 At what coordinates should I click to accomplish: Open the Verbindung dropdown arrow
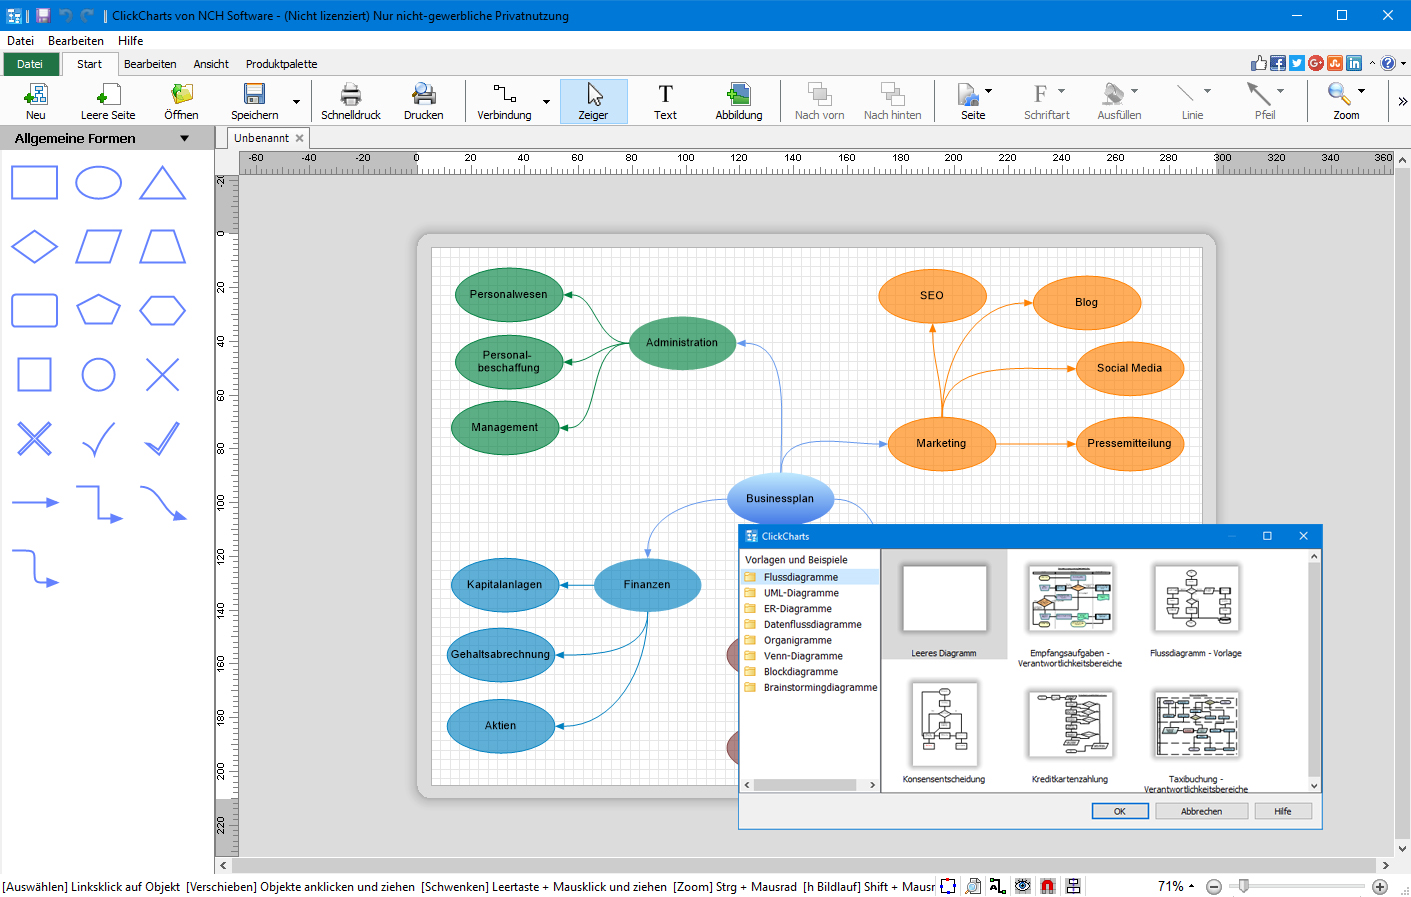click(546, 102)
